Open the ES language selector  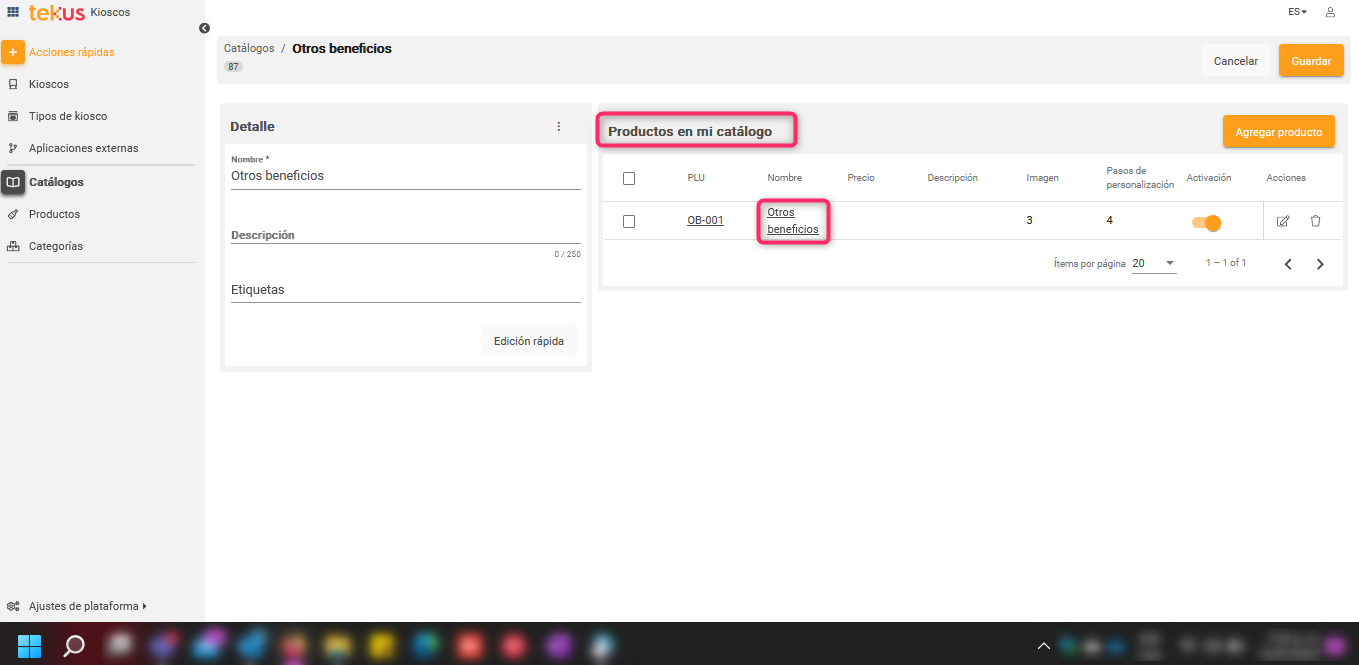[x=1297, y=12]
